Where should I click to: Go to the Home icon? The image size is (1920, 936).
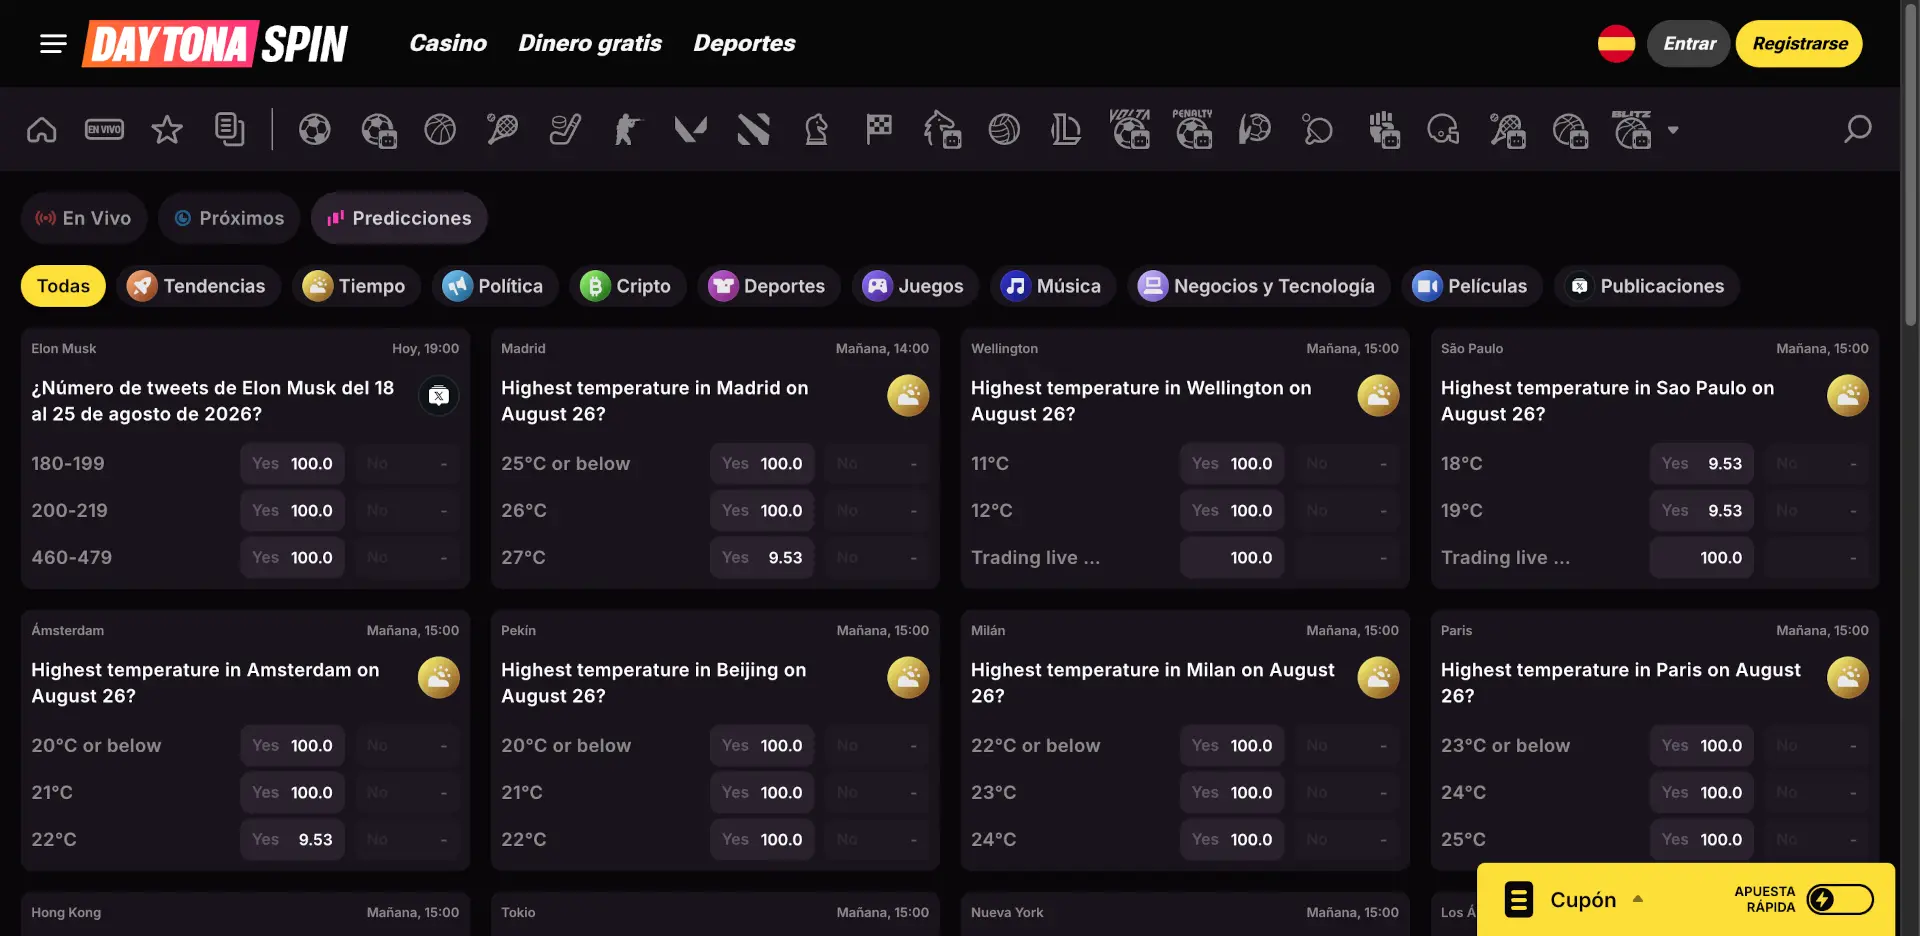pos(42,129)
